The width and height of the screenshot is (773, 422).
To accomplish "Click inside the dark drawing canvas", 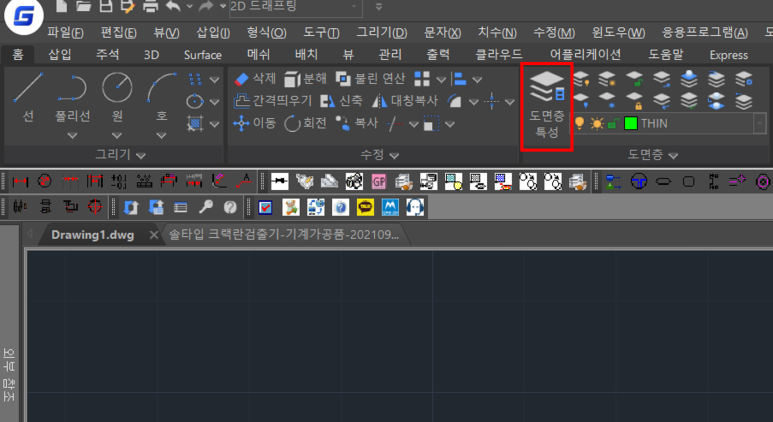I will [399, 336].
